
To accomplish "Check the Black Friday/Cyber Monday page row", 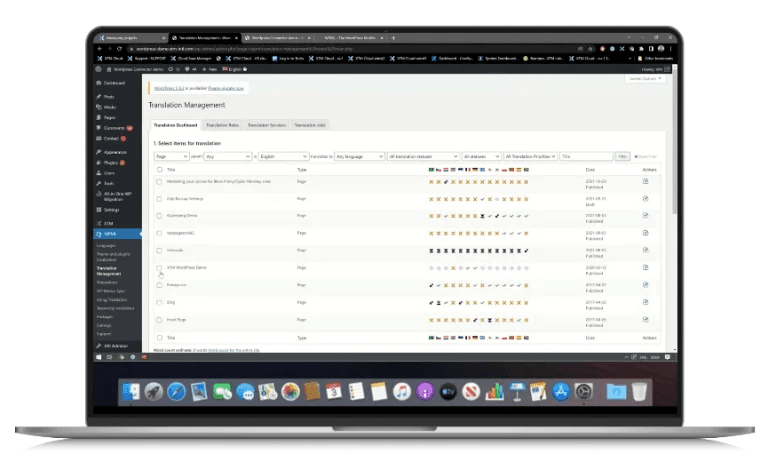I will [159, 182].
